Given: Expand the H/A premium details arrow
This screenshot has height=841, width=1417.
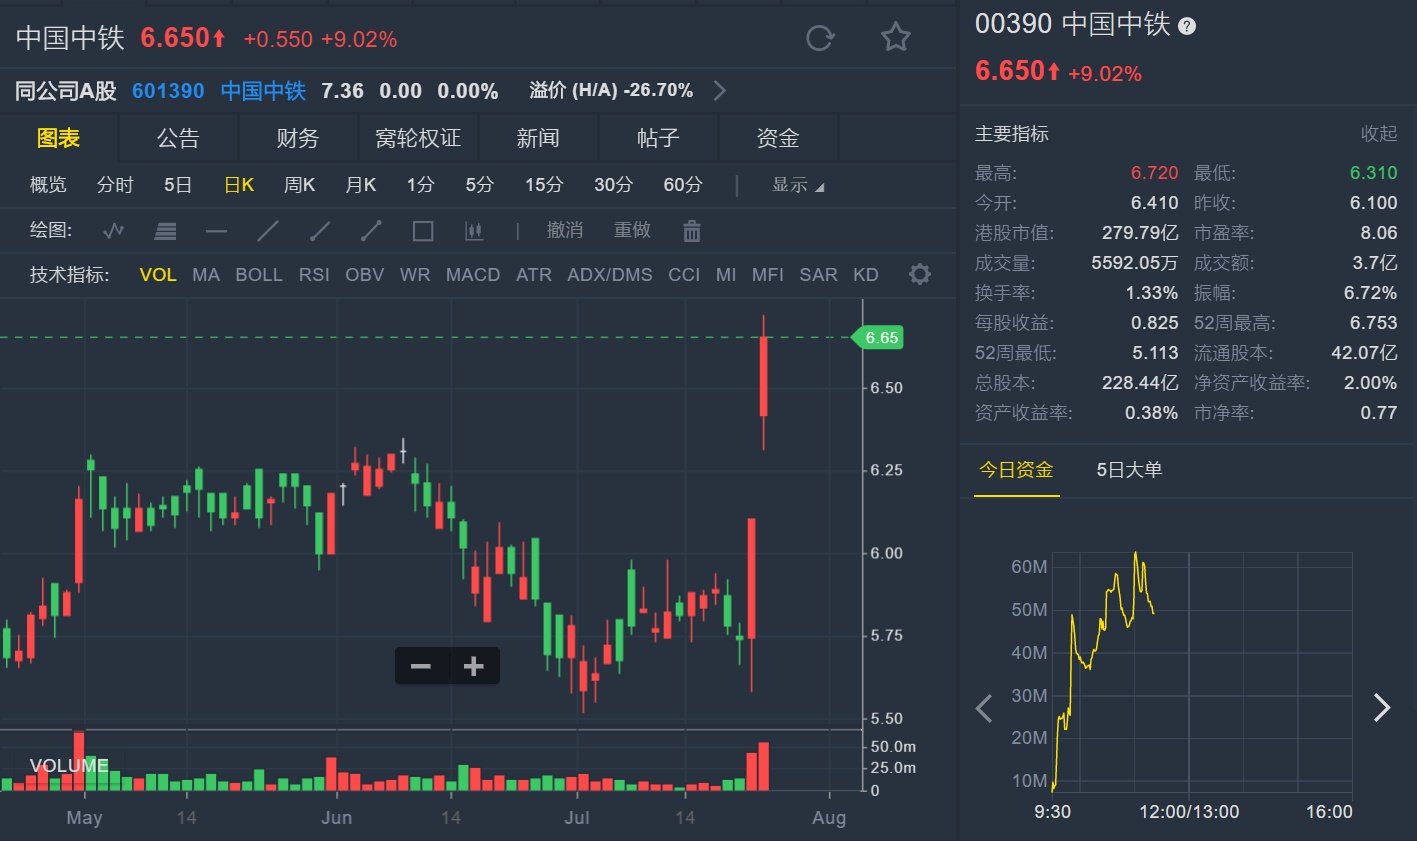Looking at the screenshot, I should (x=720, y=91).
